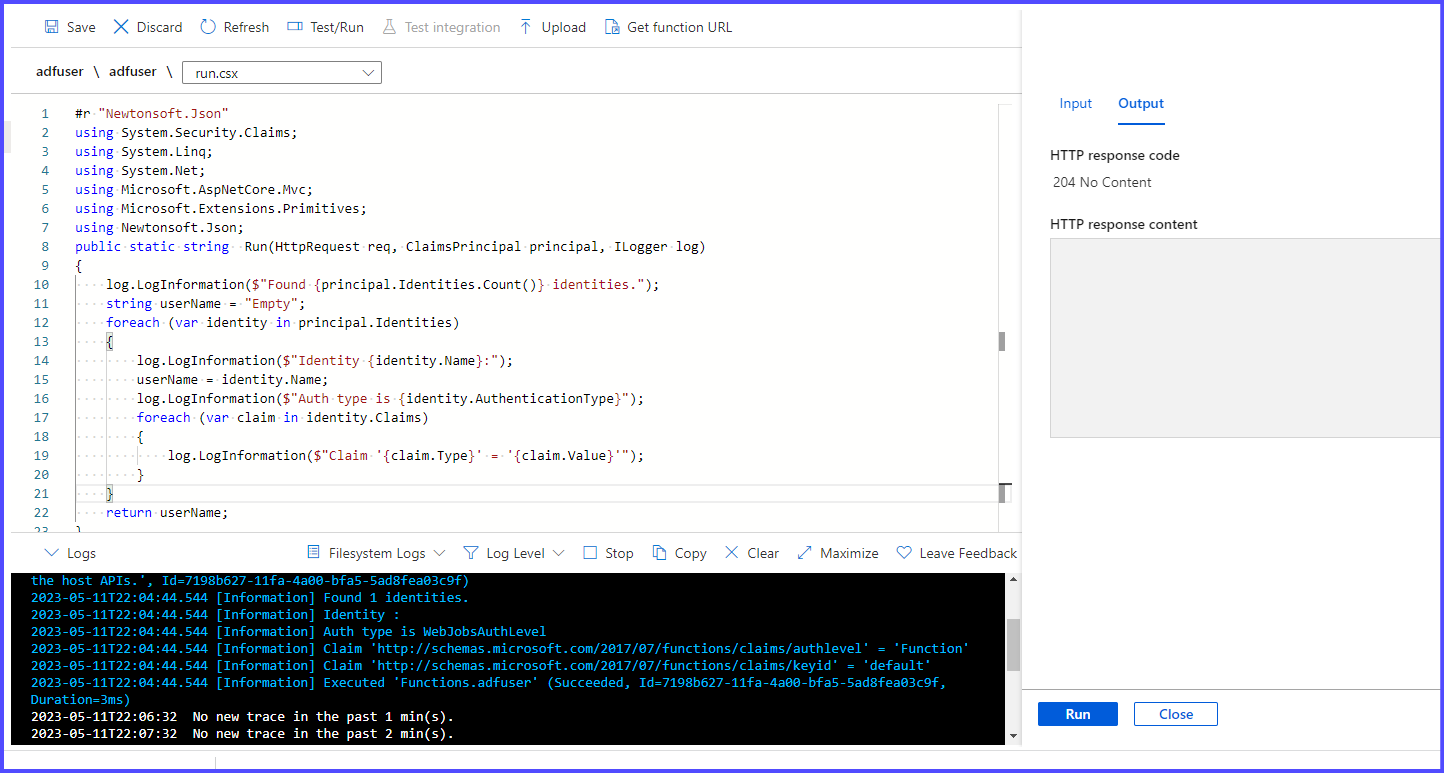Click the Logs label text
Image resolution: width=1444 pixels, height=773 pixels.
click(x=82, y=553)
